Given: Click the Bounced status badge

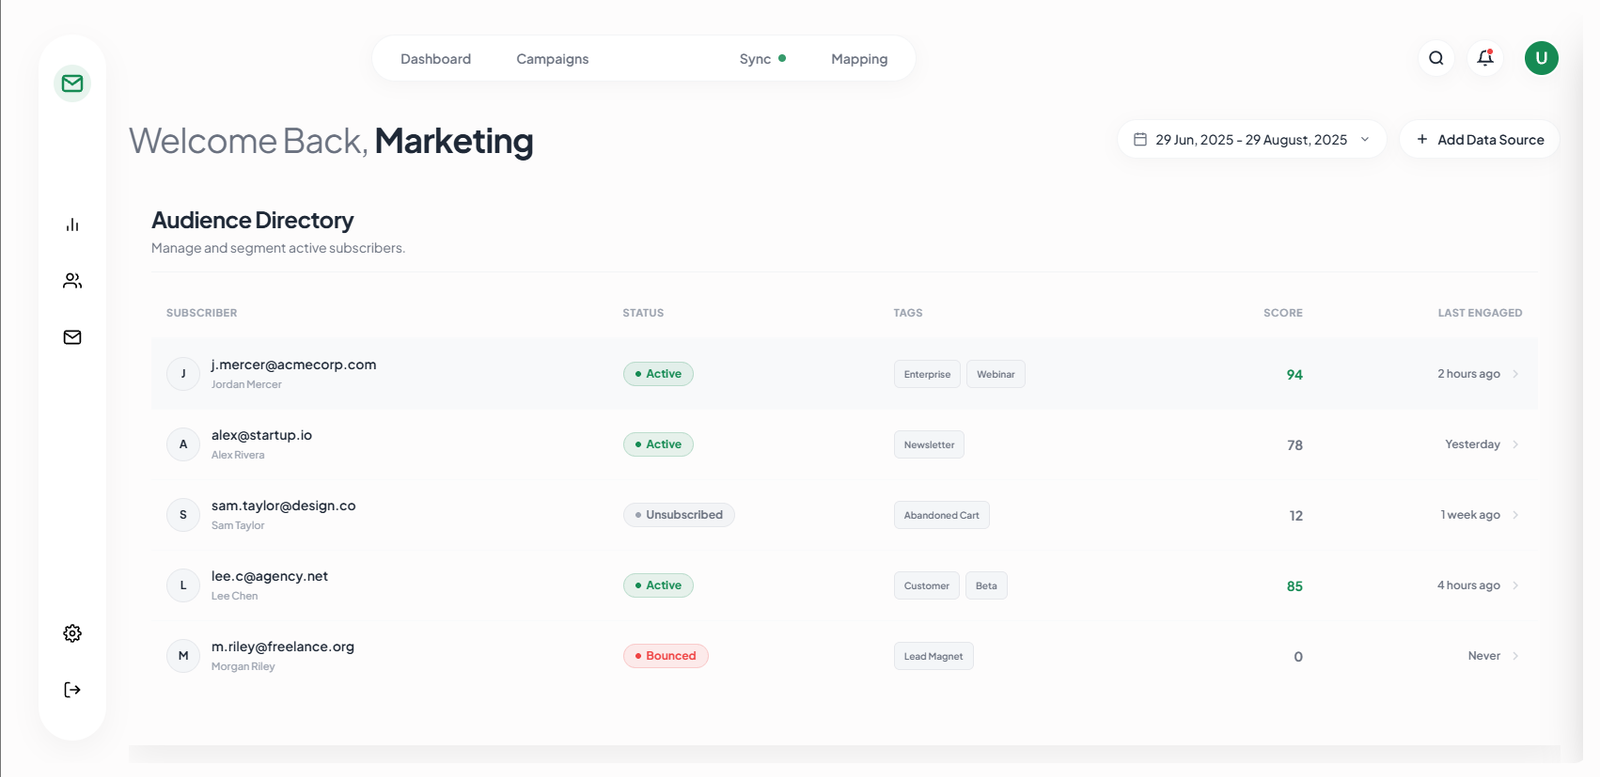Looking at the screenshot, I should click(x=666, y=656).
